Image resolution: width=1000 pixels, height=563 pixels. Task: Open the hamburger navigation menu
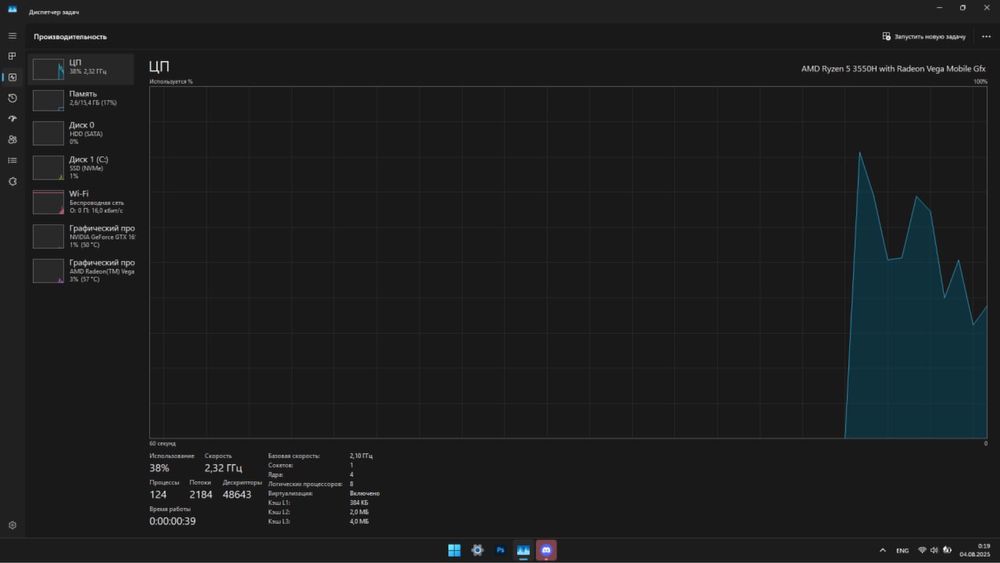click(12, 36)
